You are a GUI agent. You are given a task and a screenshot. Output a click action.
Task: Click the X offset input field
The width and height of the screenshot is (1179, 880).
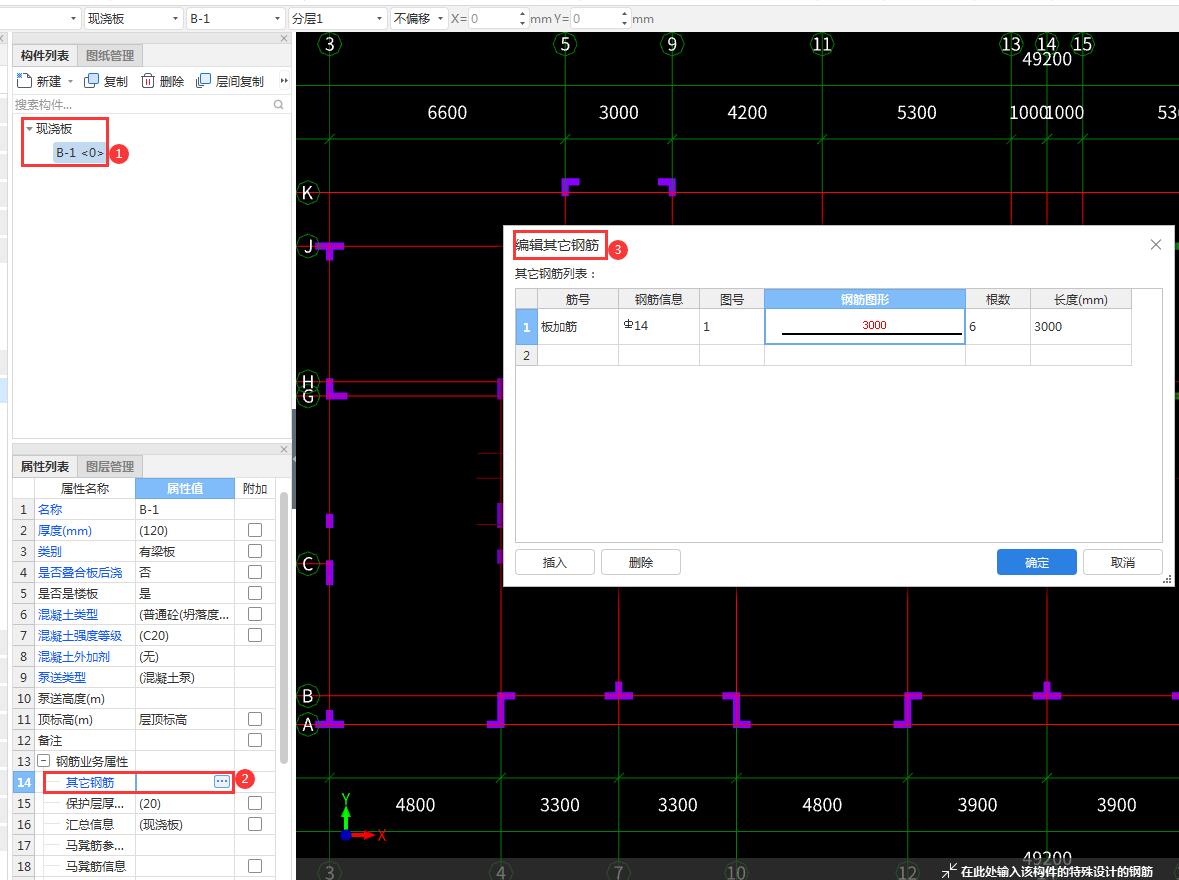(493, 18)
